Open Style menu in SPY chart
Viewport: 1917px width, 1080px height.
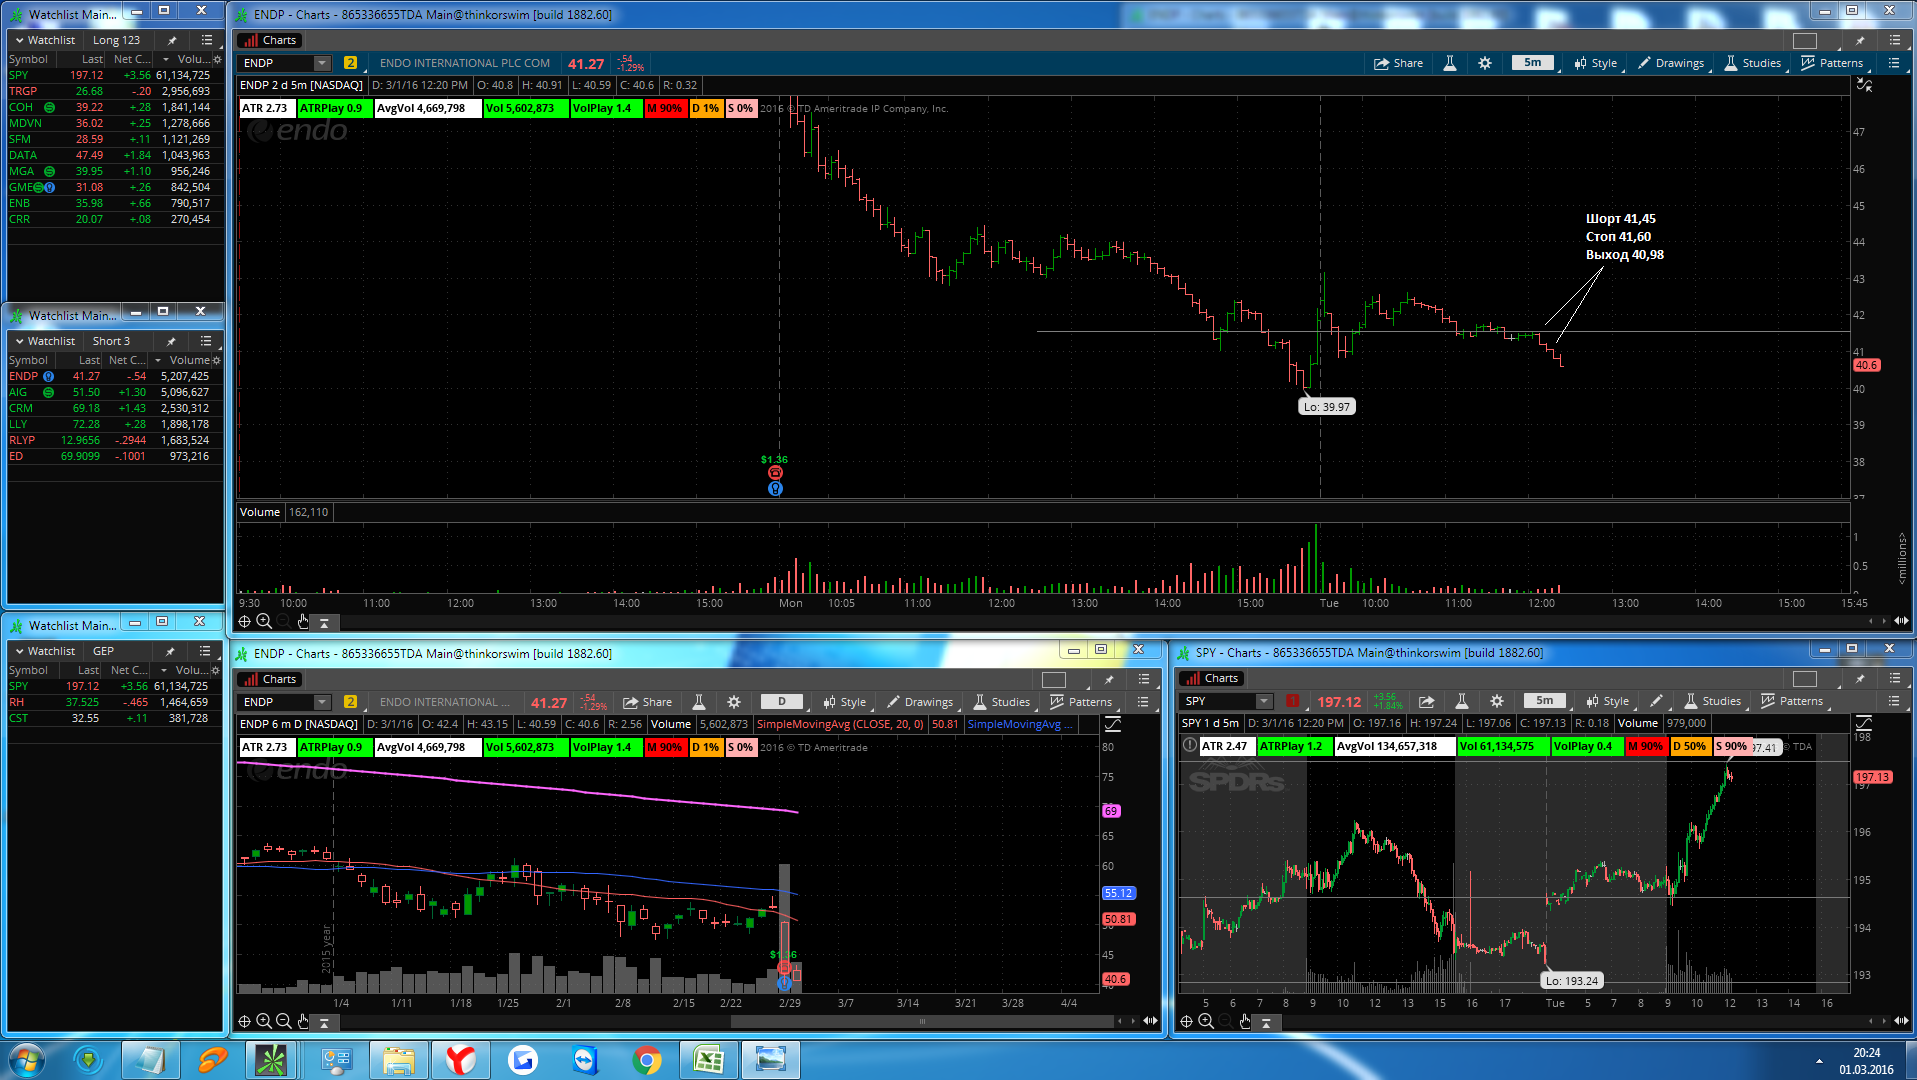(x=1607, y=701)
